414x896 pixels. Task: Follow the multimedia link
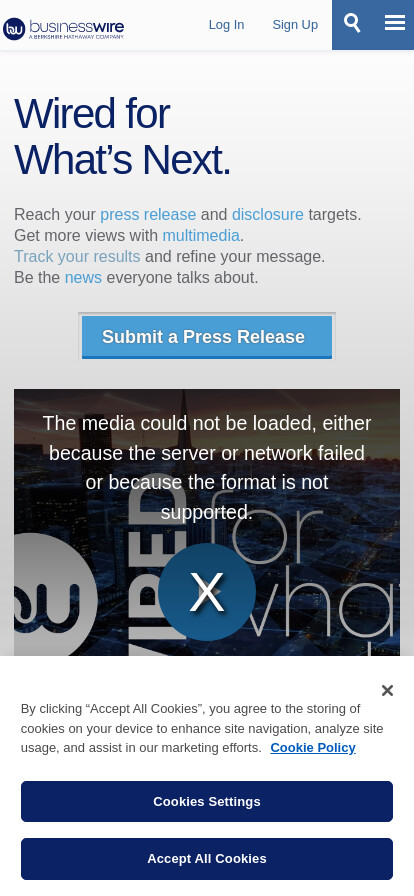click(x=201, y=235)
